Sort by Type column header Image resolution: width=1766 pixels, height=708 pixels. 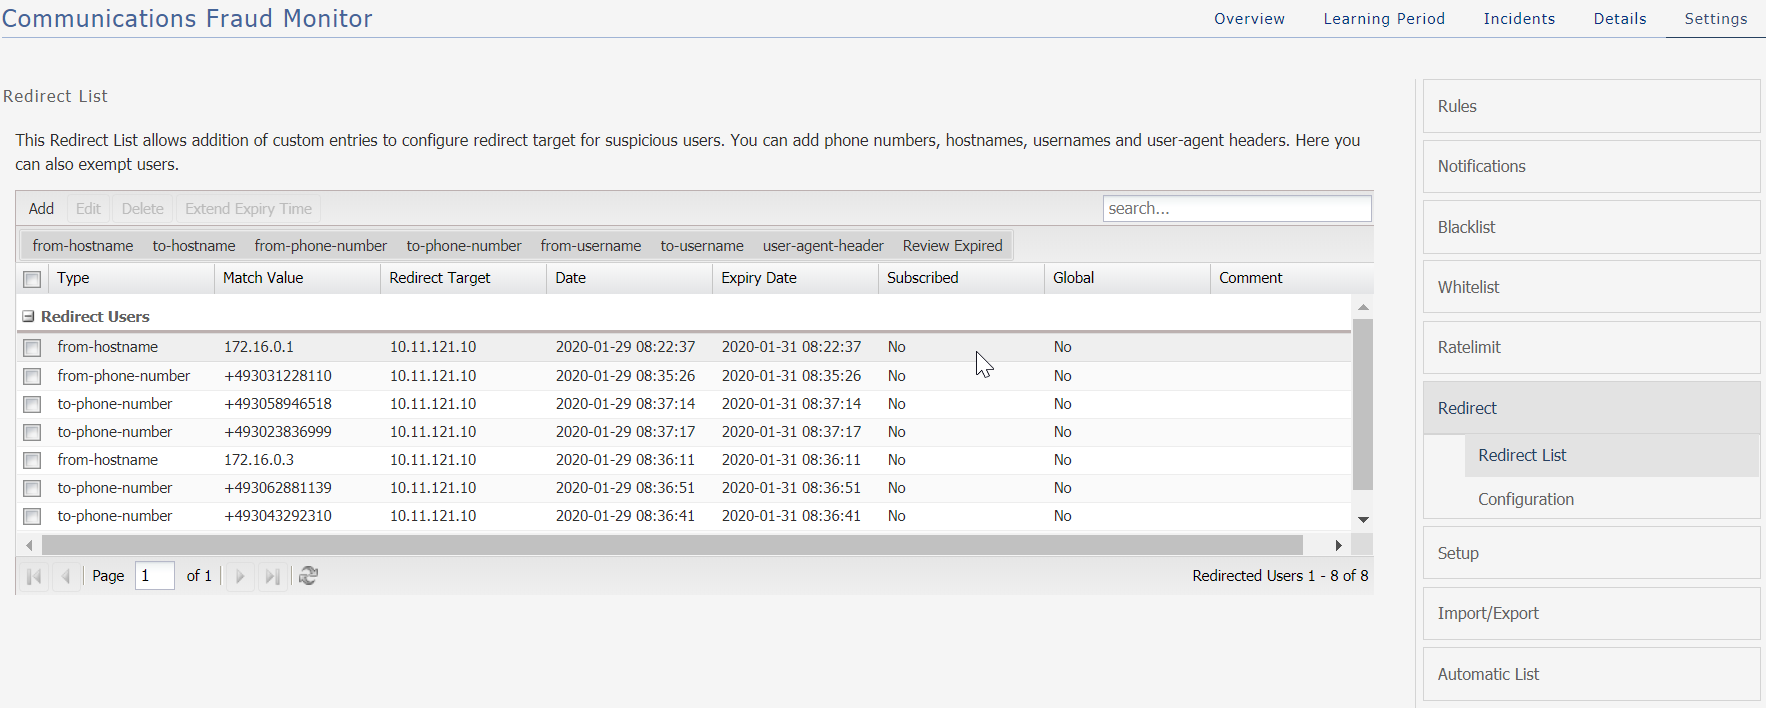point(131,278)
